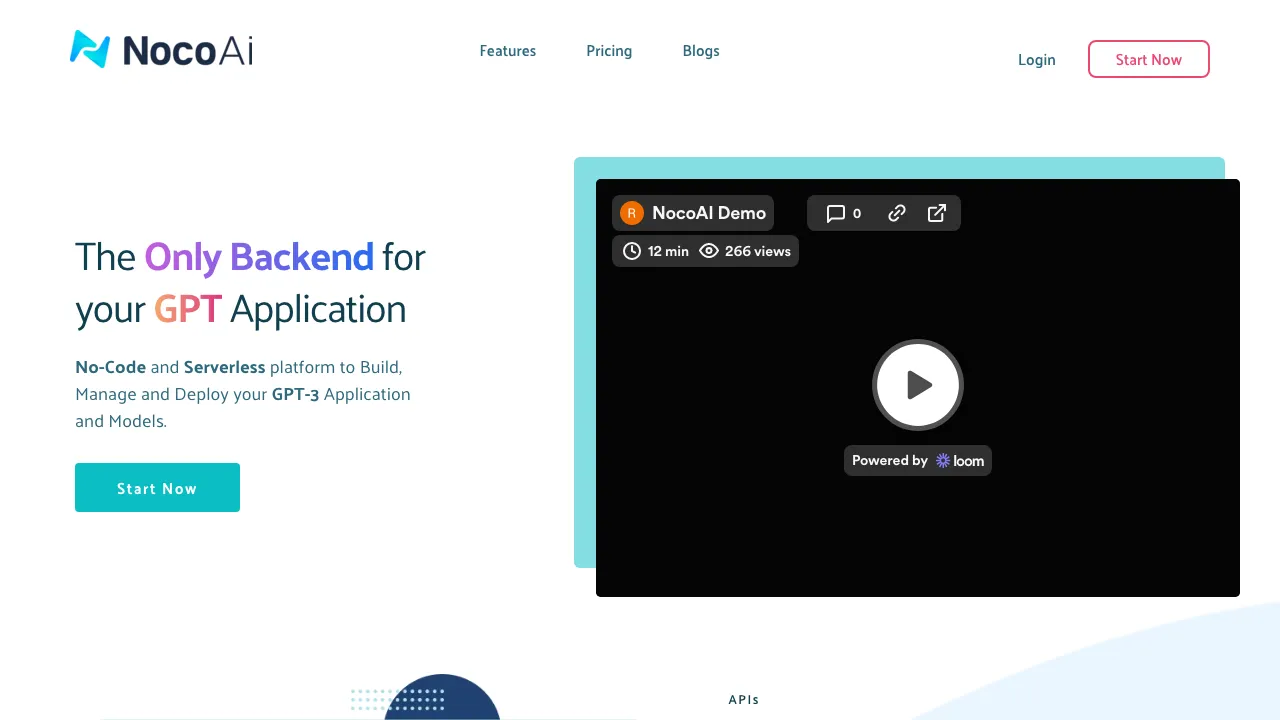Click the Powered by Loom badge

tap(918, 461)
